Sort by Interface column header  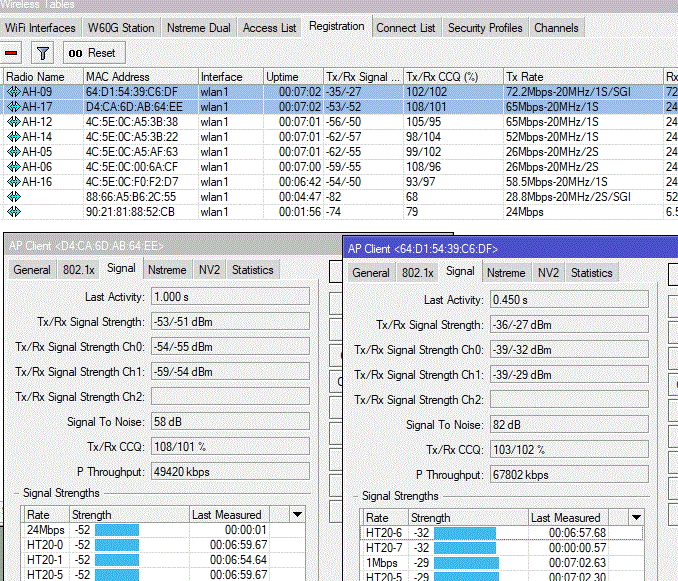coord(230,77)
